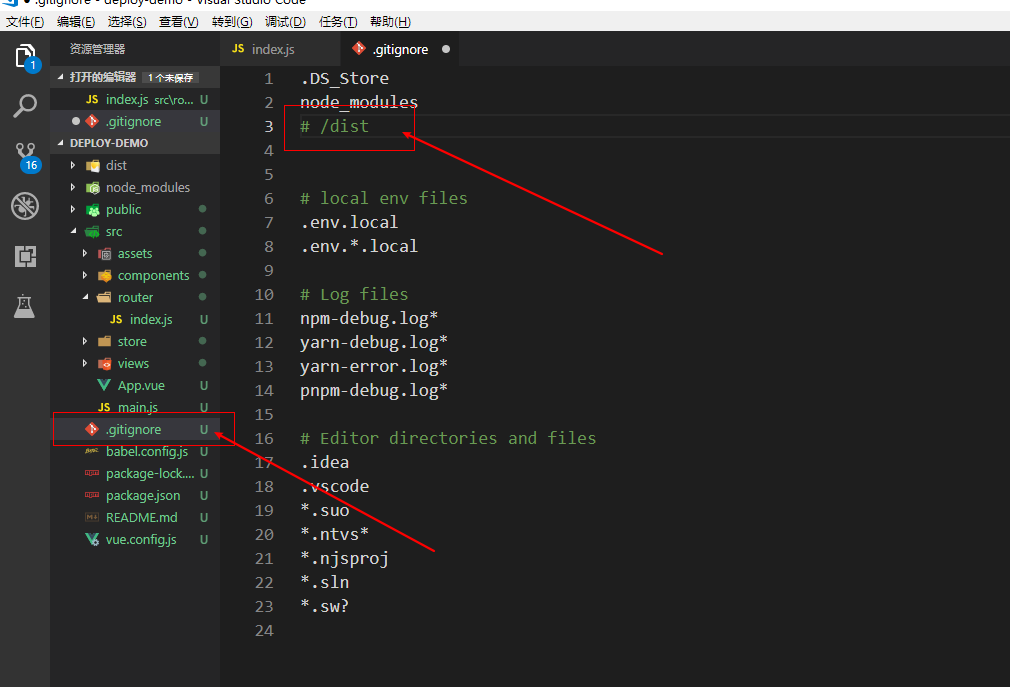The width and height of the screenshot is (1010, 687).
Task: Switch to the .gitignore editor tab
Action: (399, 49)
